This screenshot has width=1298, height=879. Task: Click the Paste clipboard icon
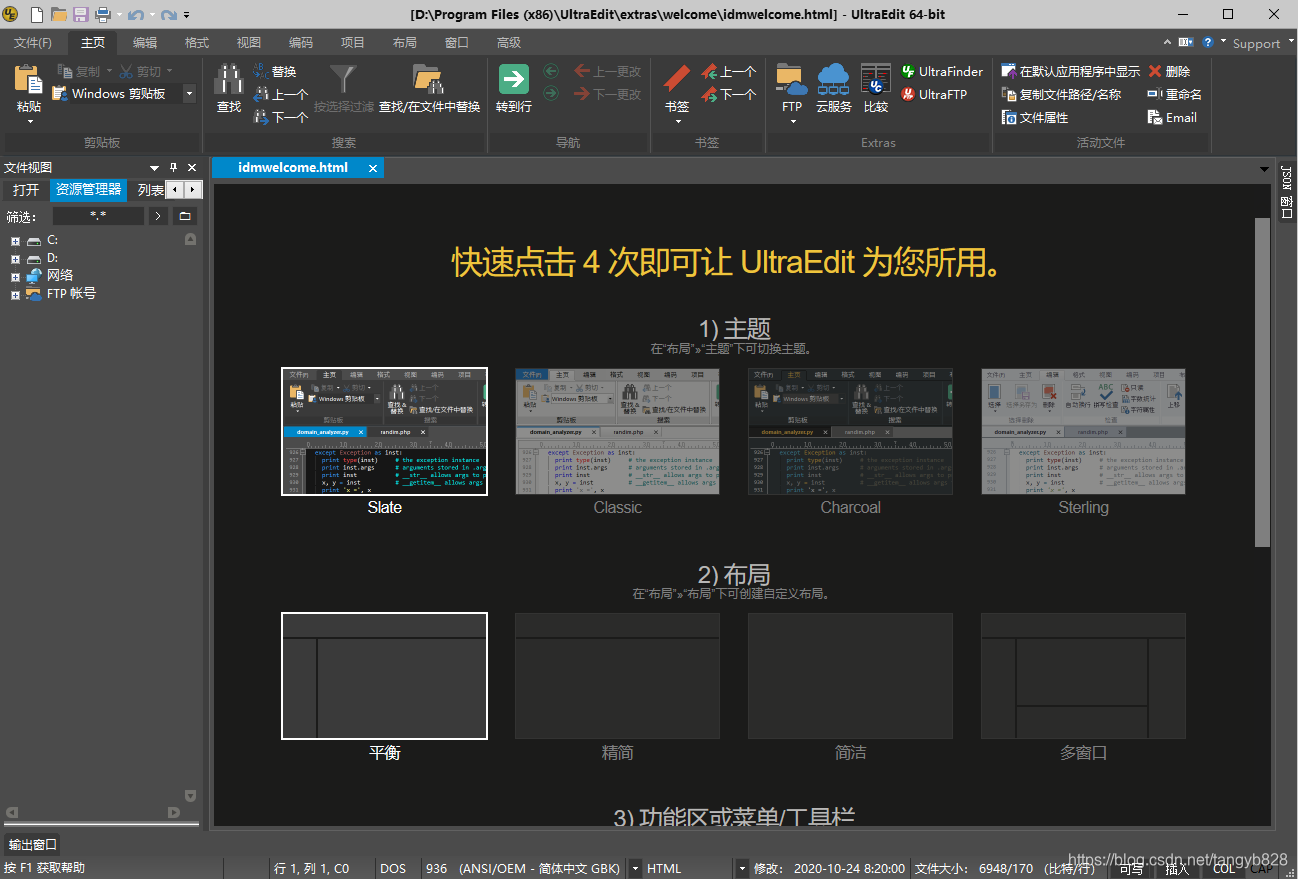[x=29, y=81]
